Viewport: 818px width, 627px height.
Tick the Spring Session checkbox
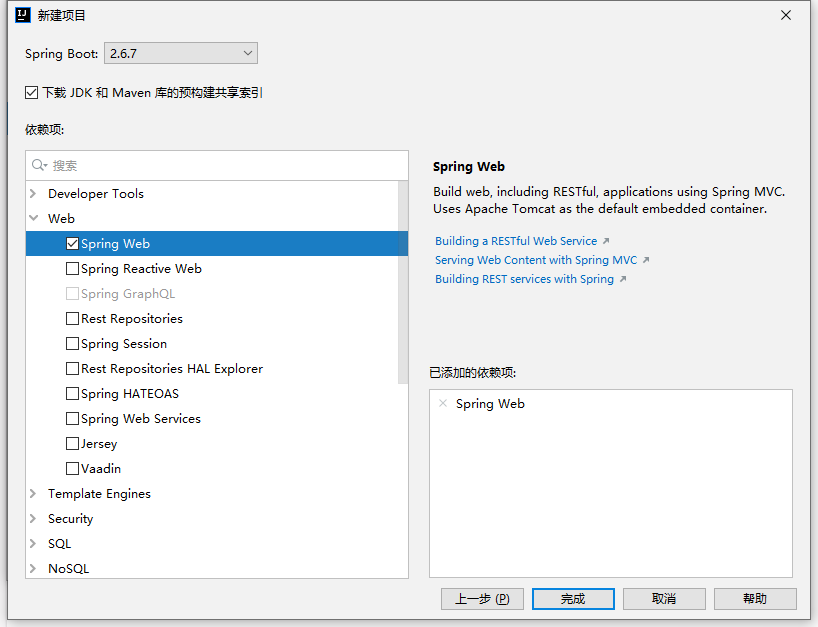72,344
